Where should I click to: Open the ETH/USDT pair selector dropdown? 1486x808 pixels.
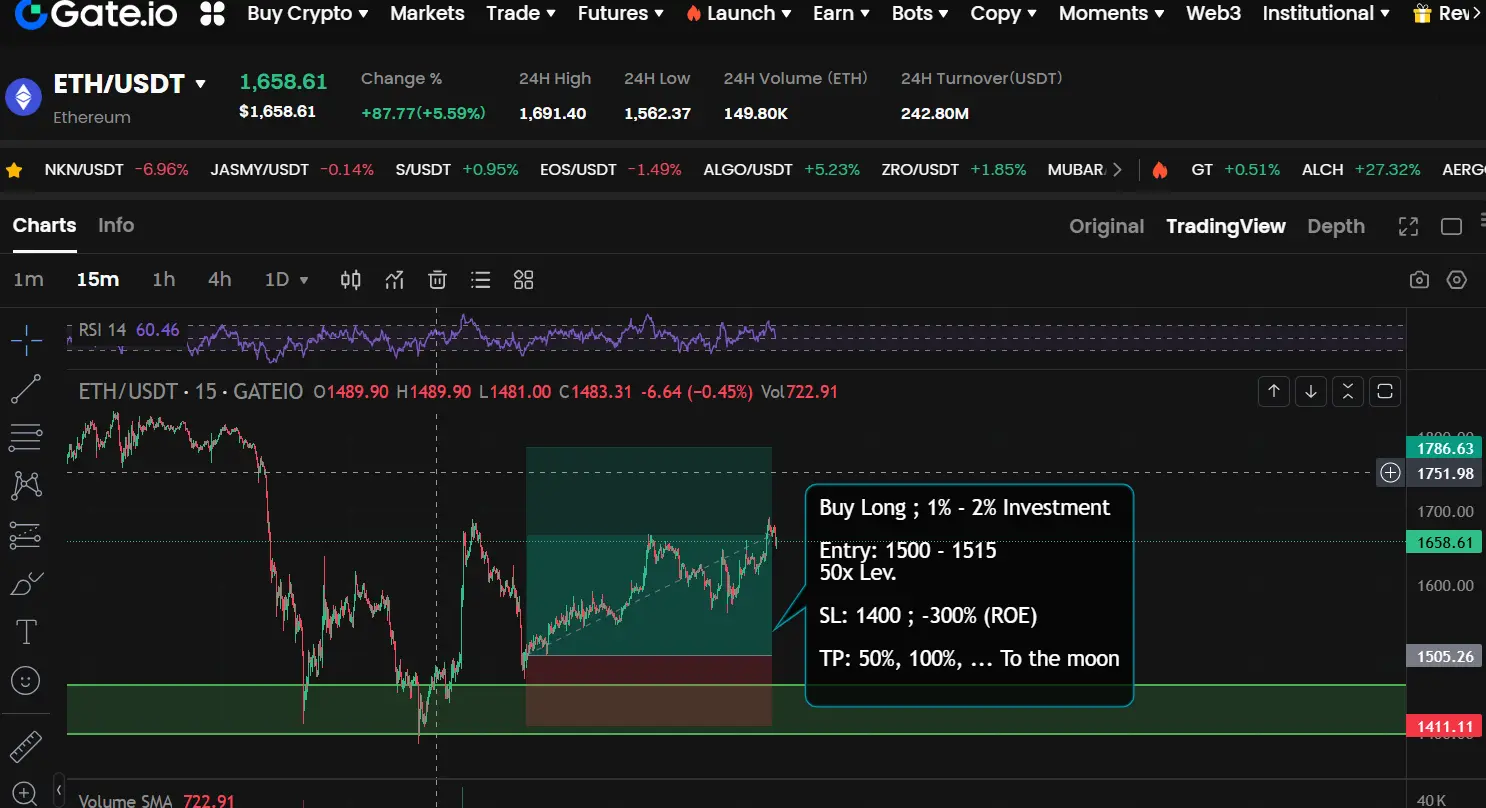coord(200,84)
